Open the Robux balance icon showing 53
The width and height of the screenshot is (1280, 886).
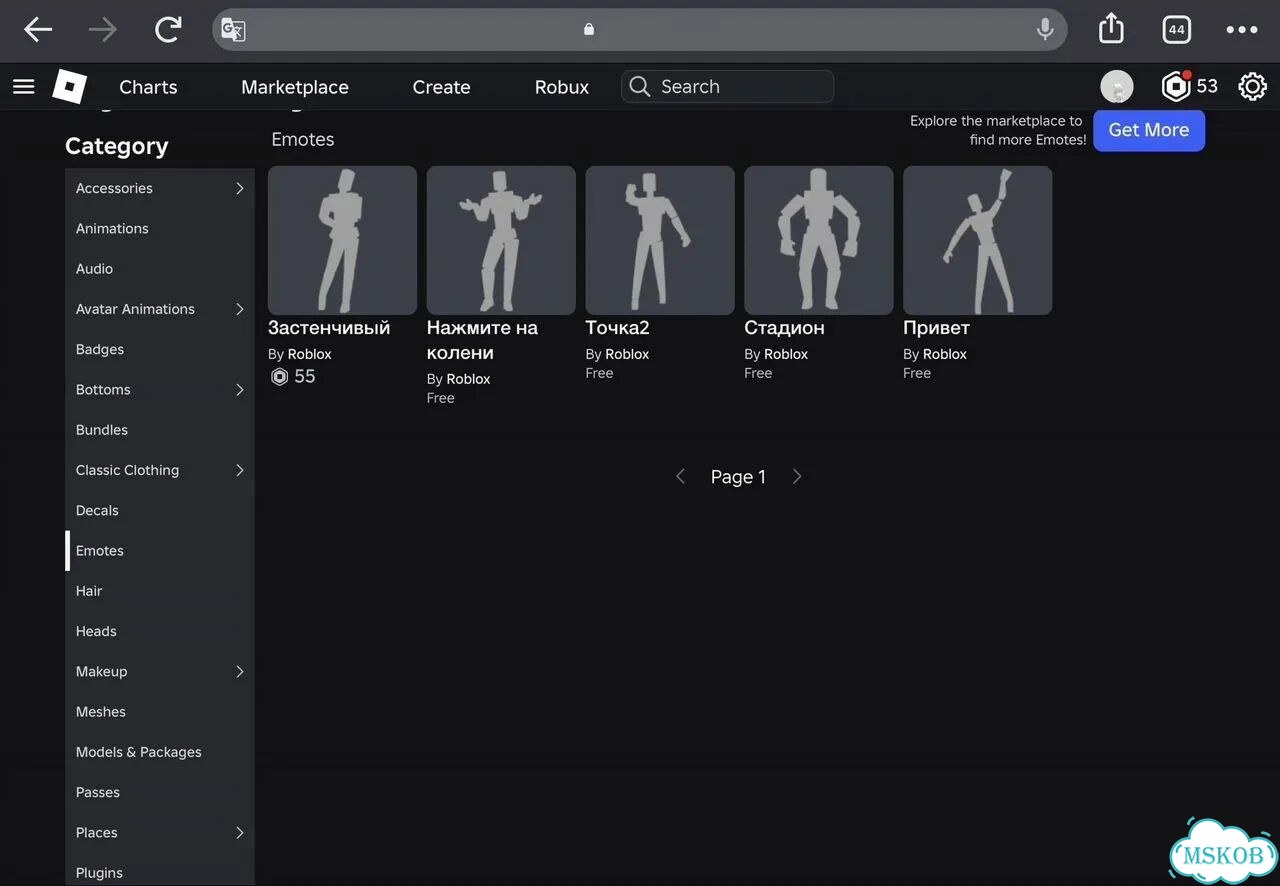pos(1190,87)
